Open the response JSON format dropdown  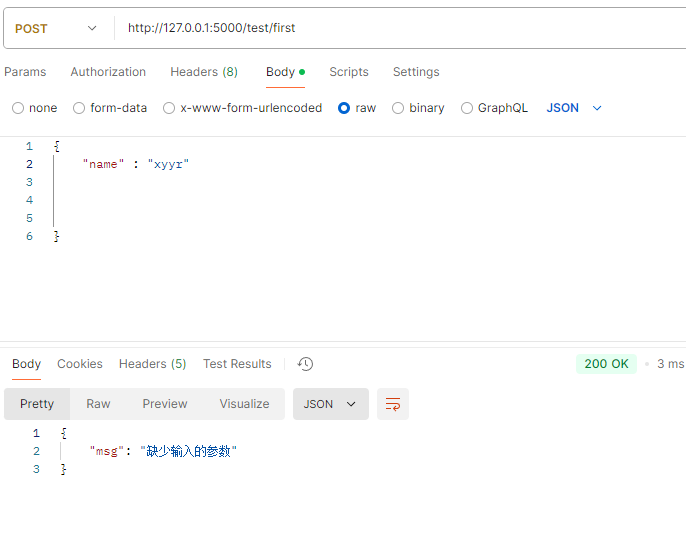[x=331, y=404]
